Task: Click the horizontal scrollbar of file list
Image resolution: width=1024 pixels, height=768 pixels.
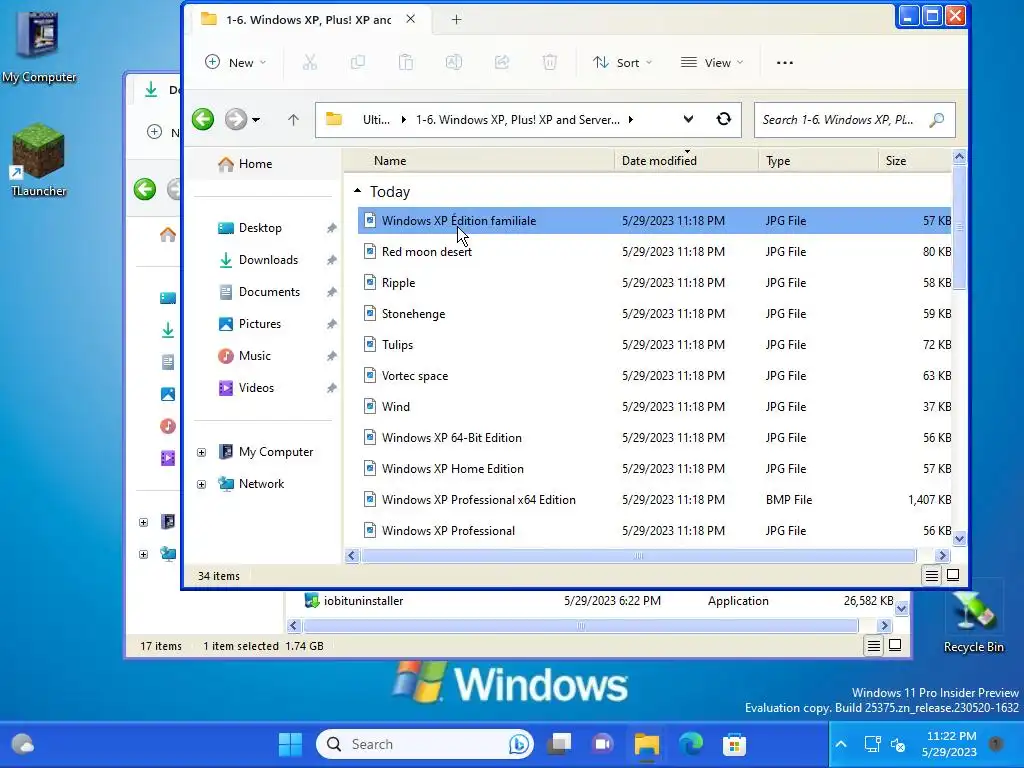Action: [639, 556]
